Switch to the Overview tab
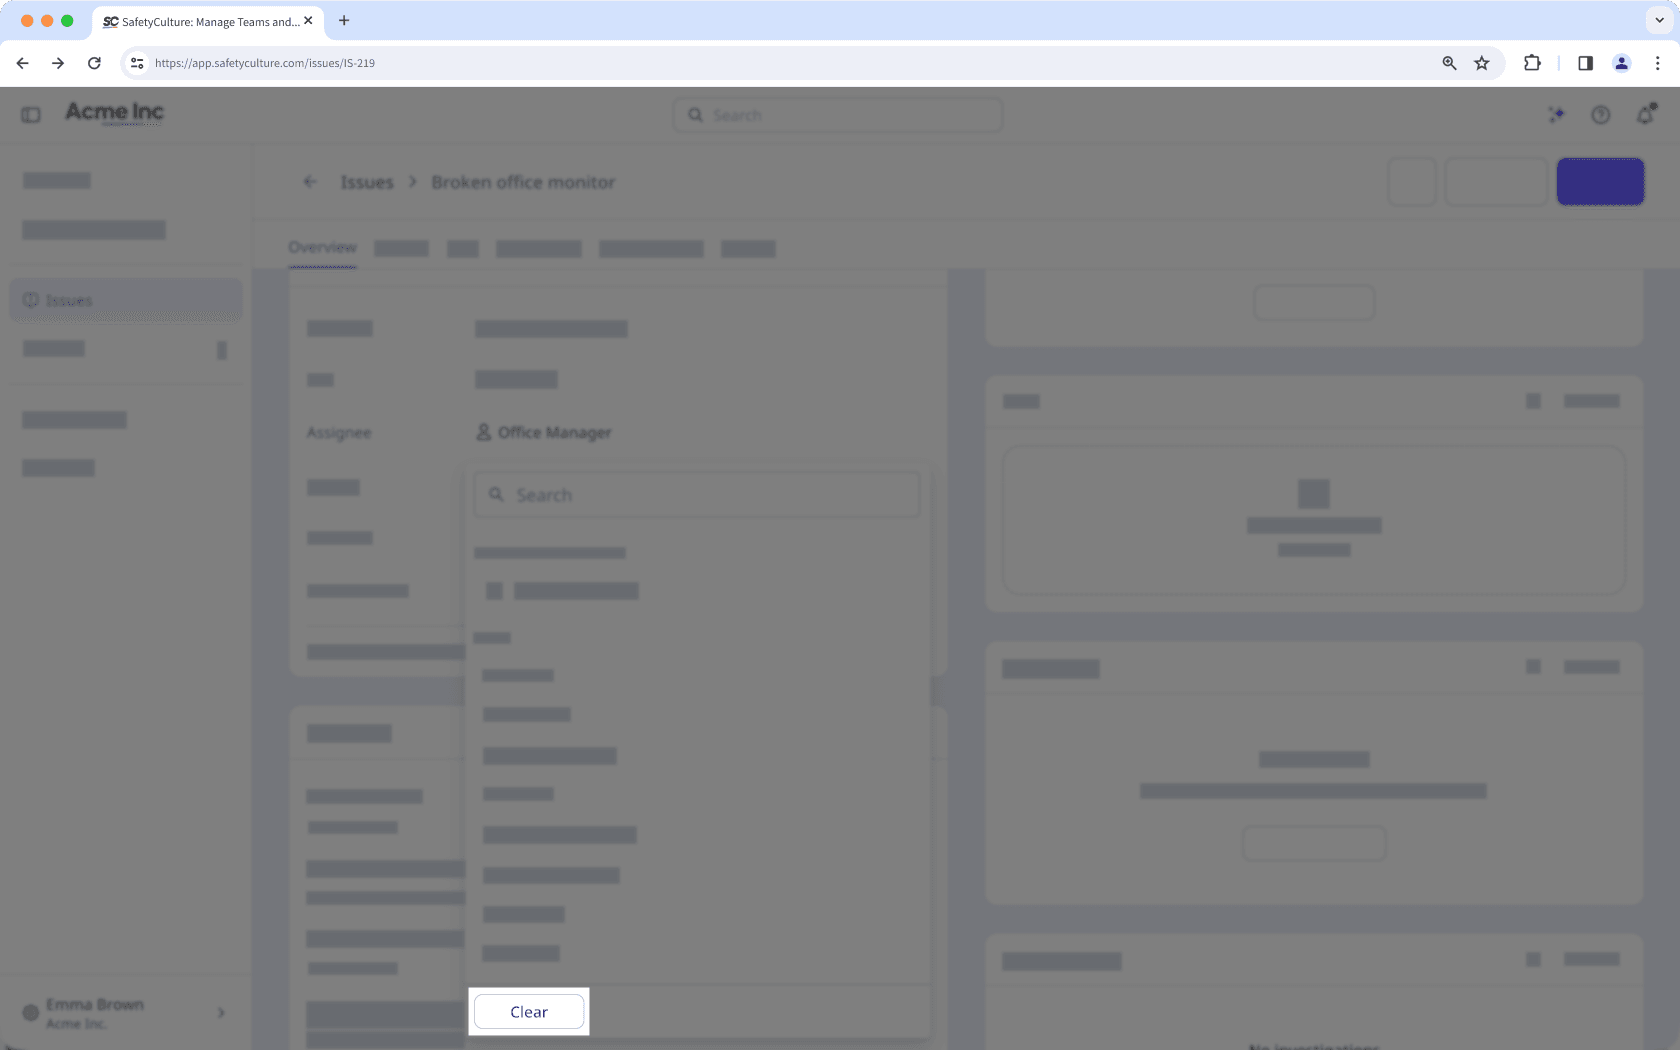The height and width of the screenshot is (1050, 1680). pos(322,247)
